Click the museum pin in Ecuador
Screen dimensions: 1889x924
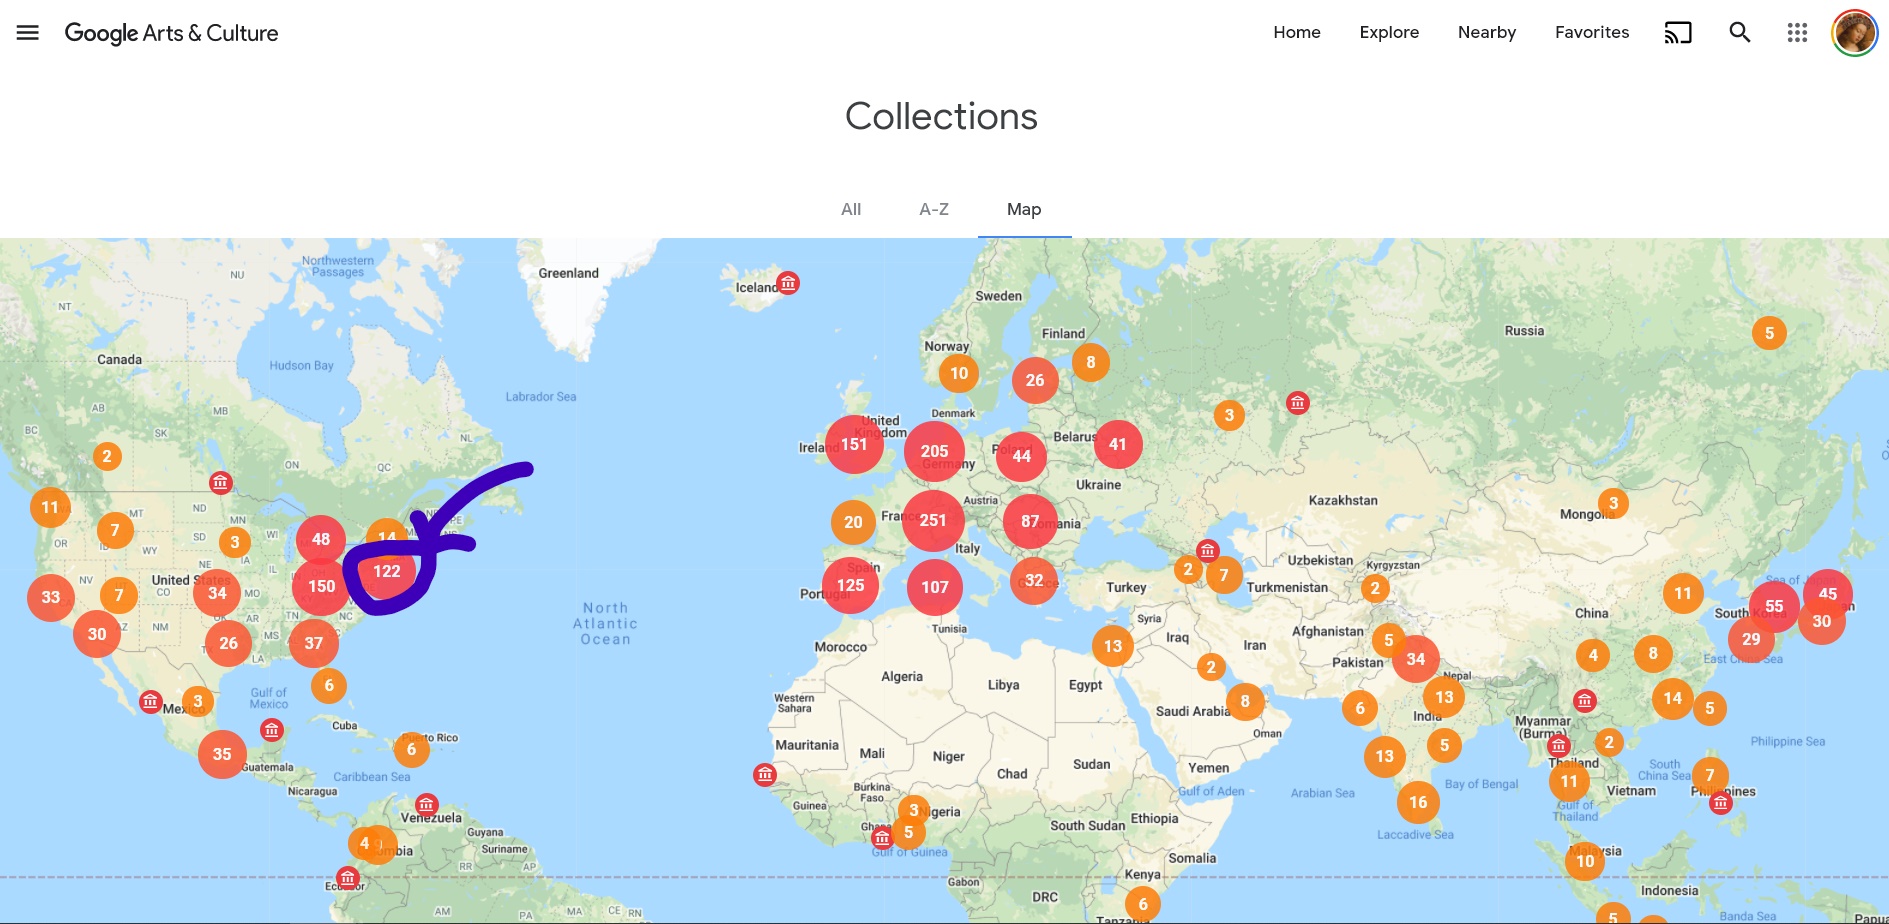pos(347,879)
